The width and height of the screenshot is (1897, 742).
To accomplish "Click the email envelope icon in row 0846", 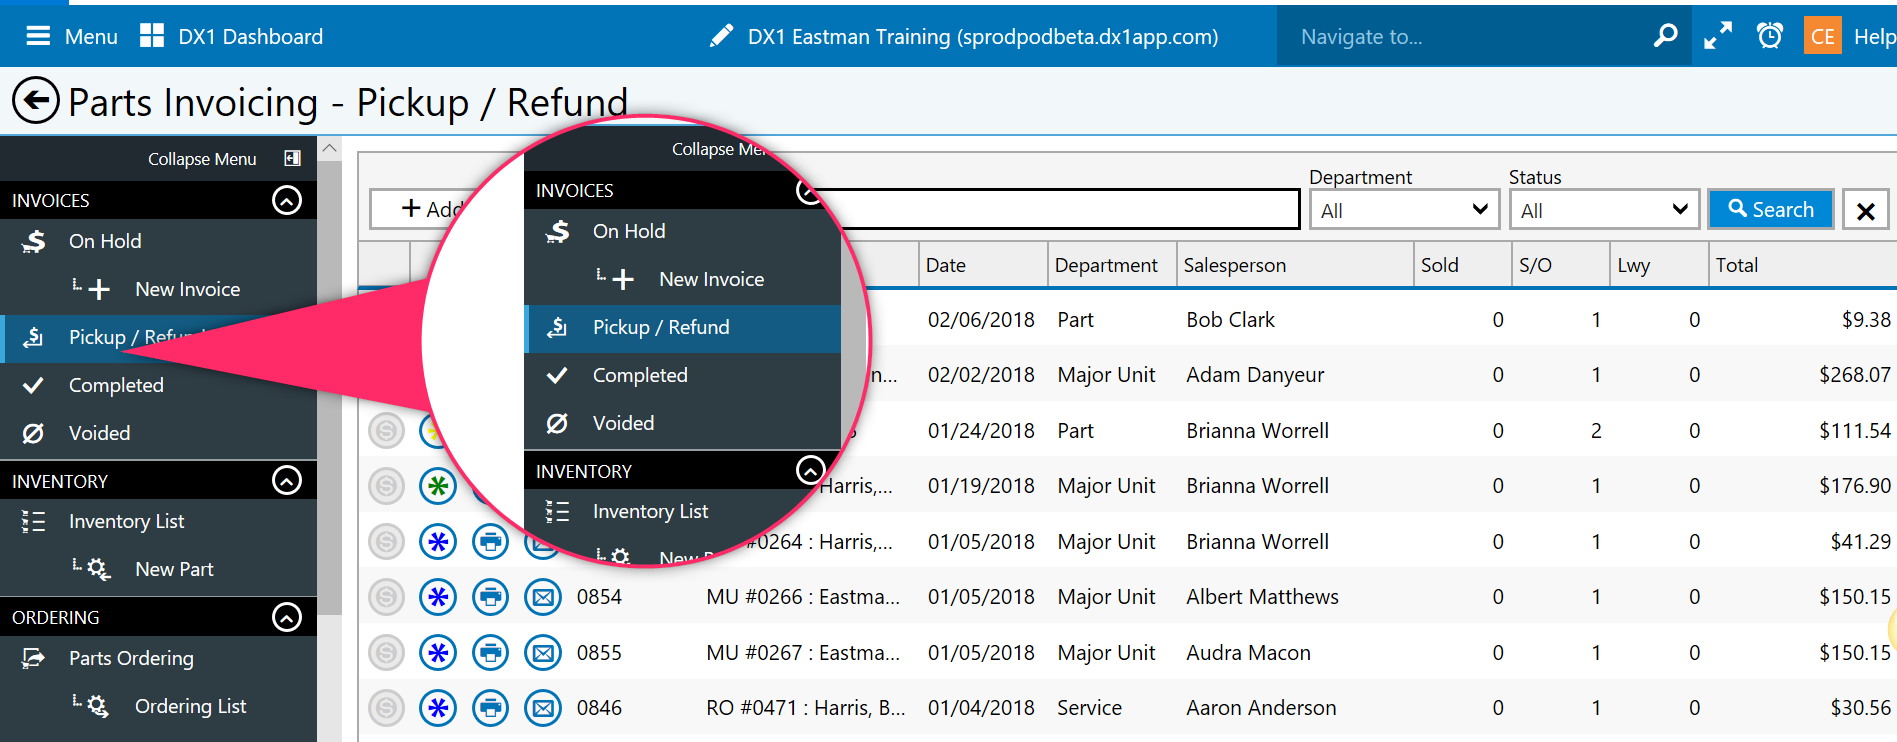I will (543, 708).
